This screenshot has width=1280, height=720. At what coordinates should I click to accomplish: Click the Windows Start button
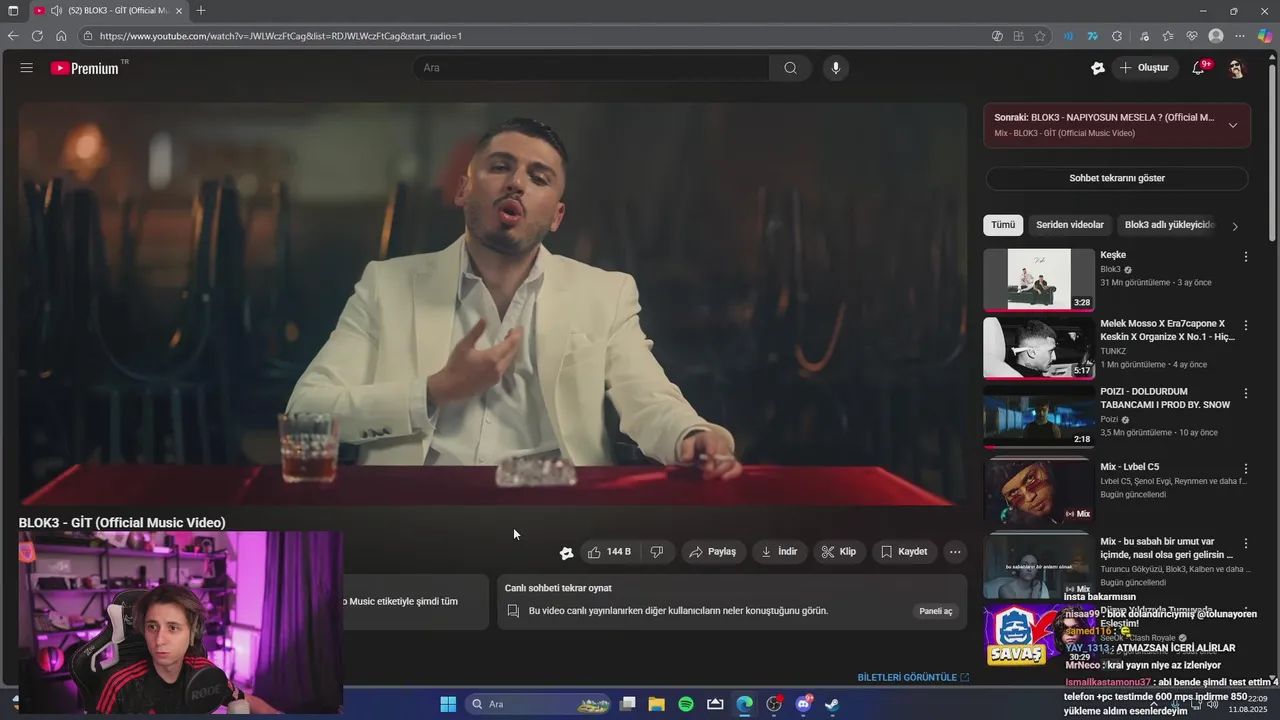pos(448,704)
